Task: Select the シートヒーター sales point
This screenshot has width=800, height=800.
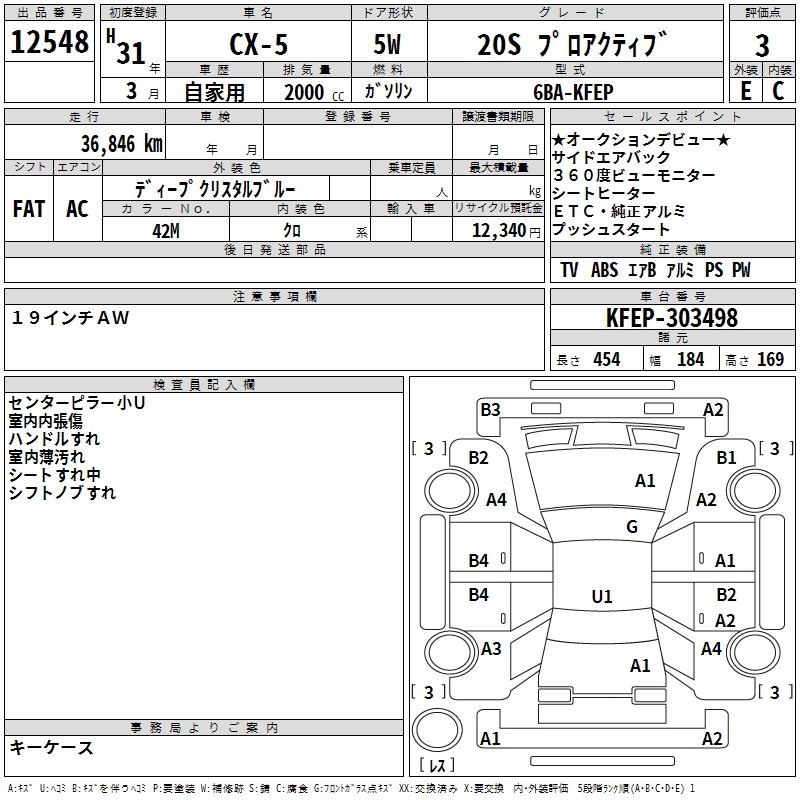Action: click(x=604, y=193)
